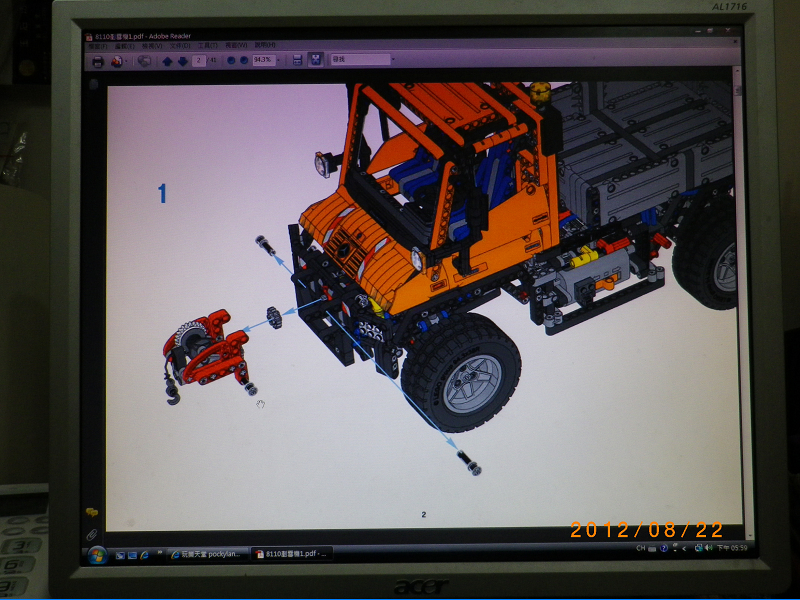This screenshot has width=800, height=600.
Task: Open the Attachments paperclip panel icon
Action: coord(92,534)
